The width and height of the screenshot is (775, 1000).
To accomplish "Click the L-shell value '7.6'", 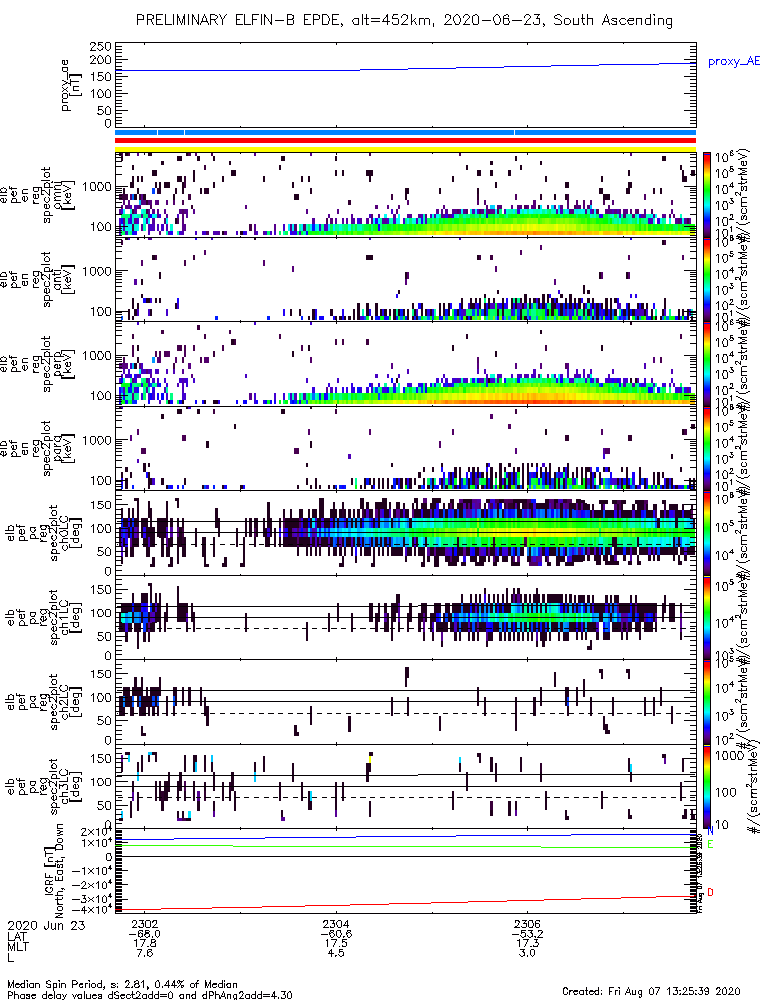I will pyautogui.click(x=144, y=953).
